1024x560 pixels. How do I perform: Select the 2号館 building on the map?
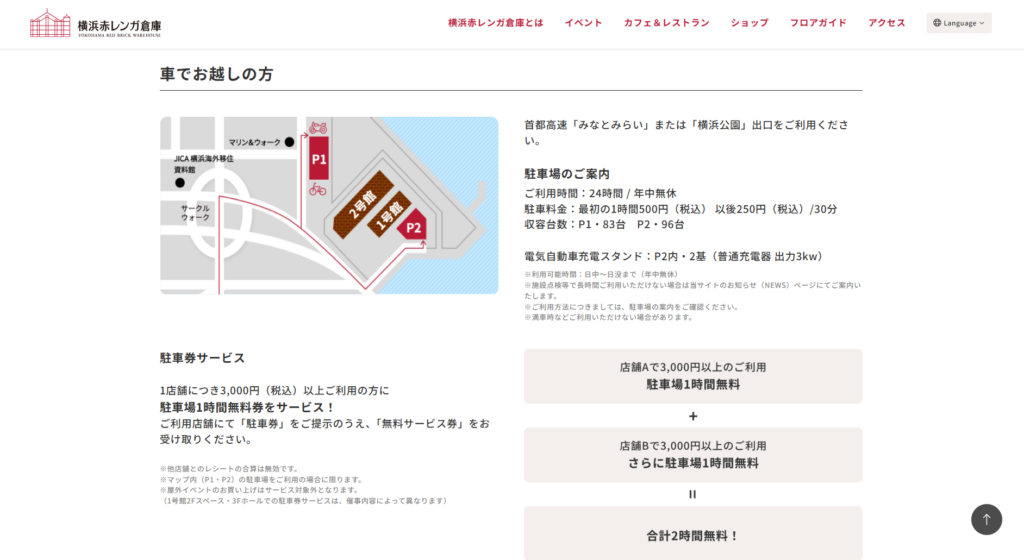coord(362,204)
